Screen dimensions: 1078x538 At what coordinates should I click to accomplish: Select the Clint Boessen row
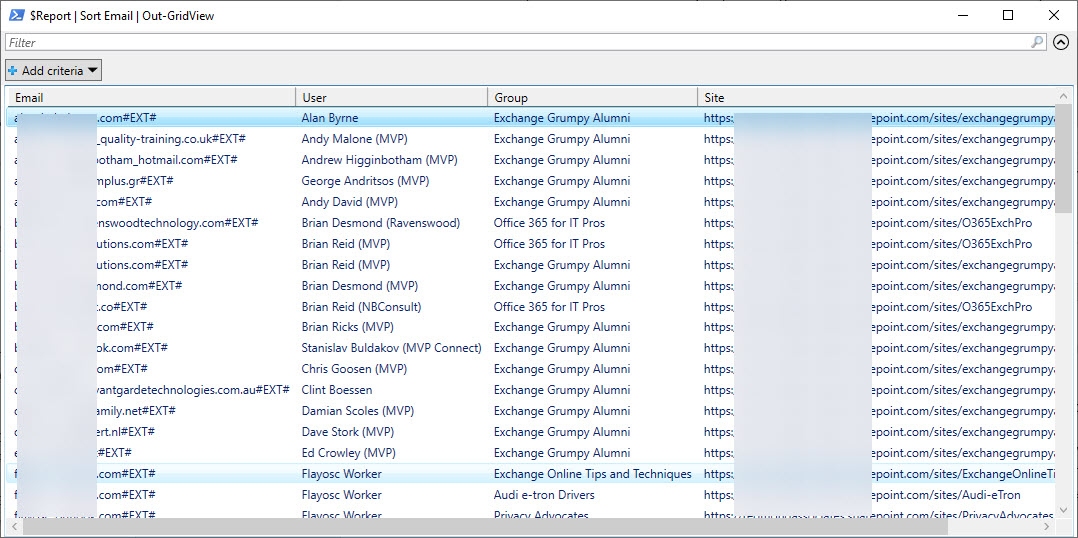point(336,390)
